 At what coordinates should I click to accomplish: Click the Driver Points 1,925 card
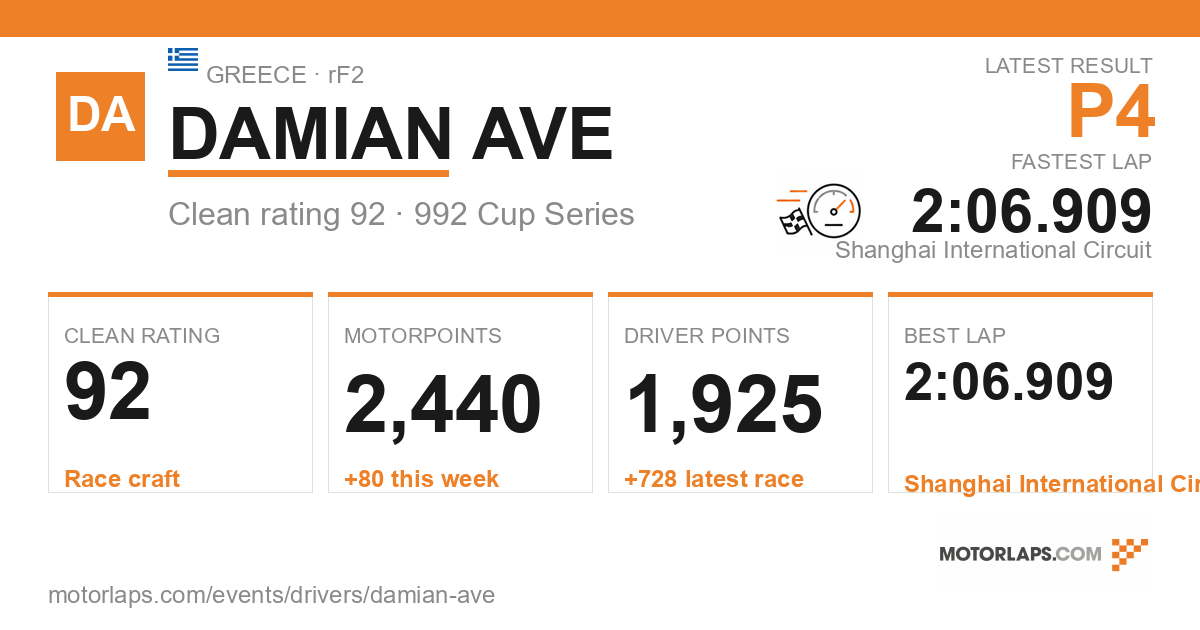[740, 393]
